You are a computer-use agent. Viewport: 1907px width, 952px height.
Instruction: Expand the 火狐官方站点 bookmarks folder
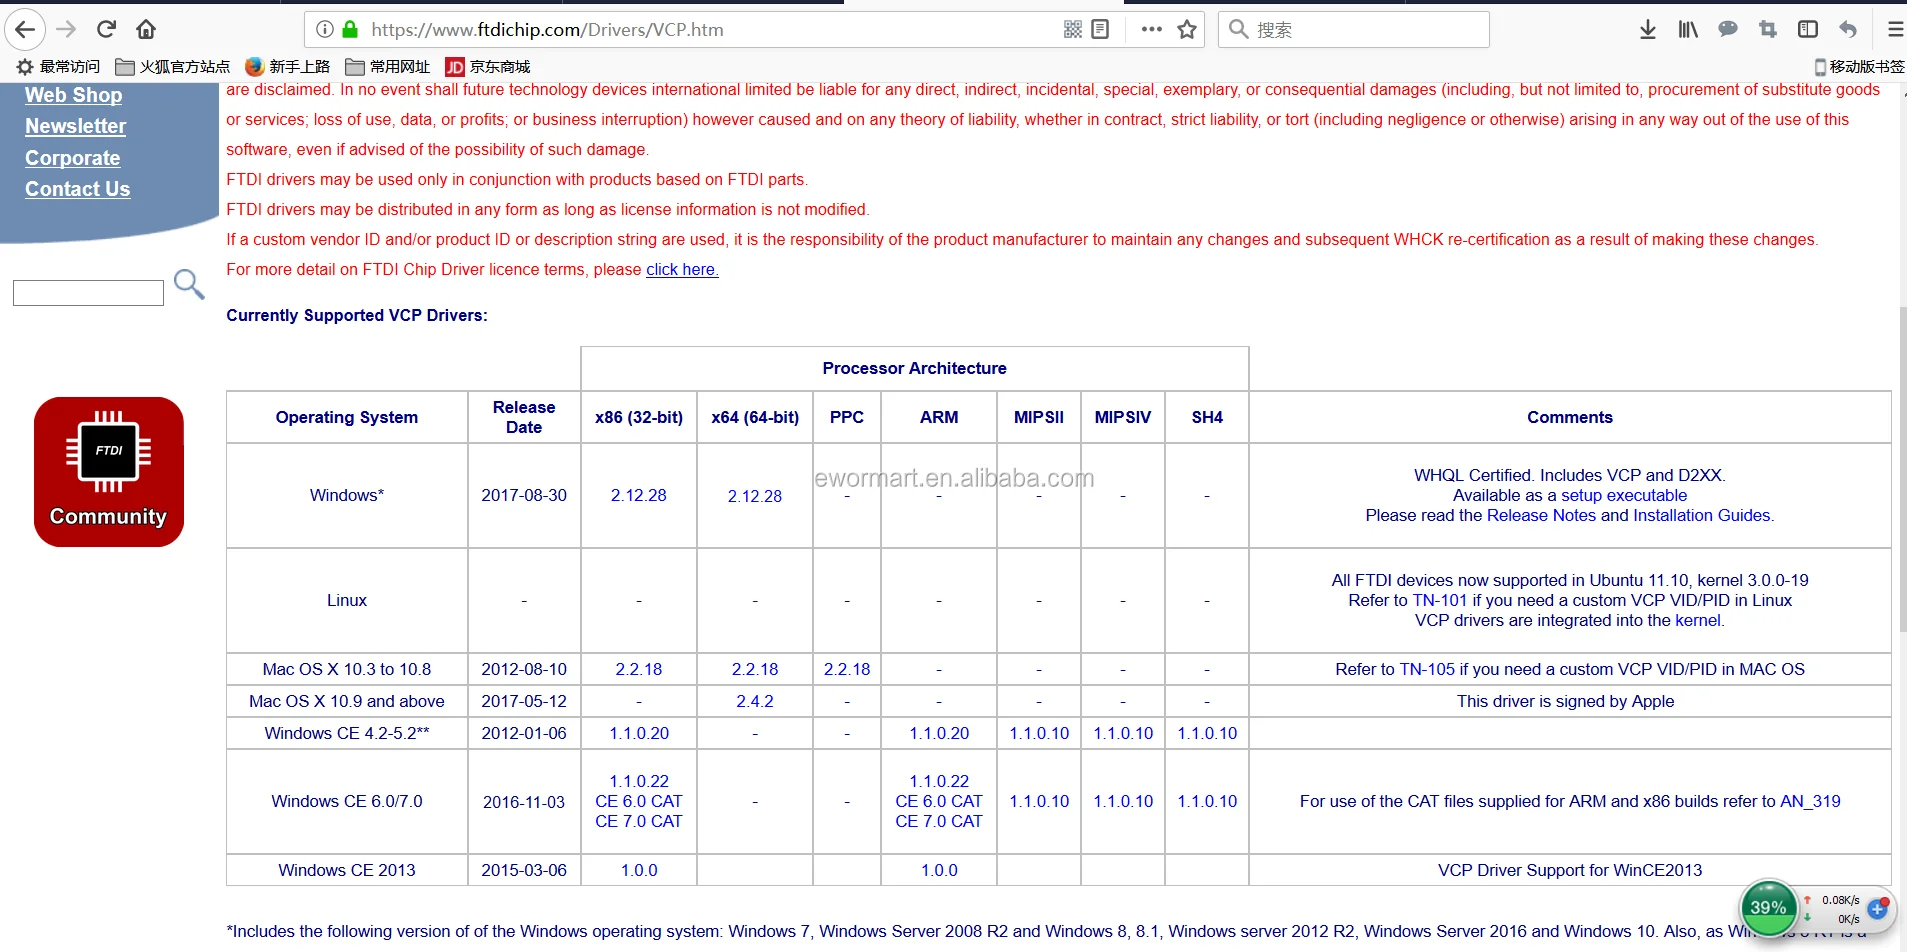(173, 67)
